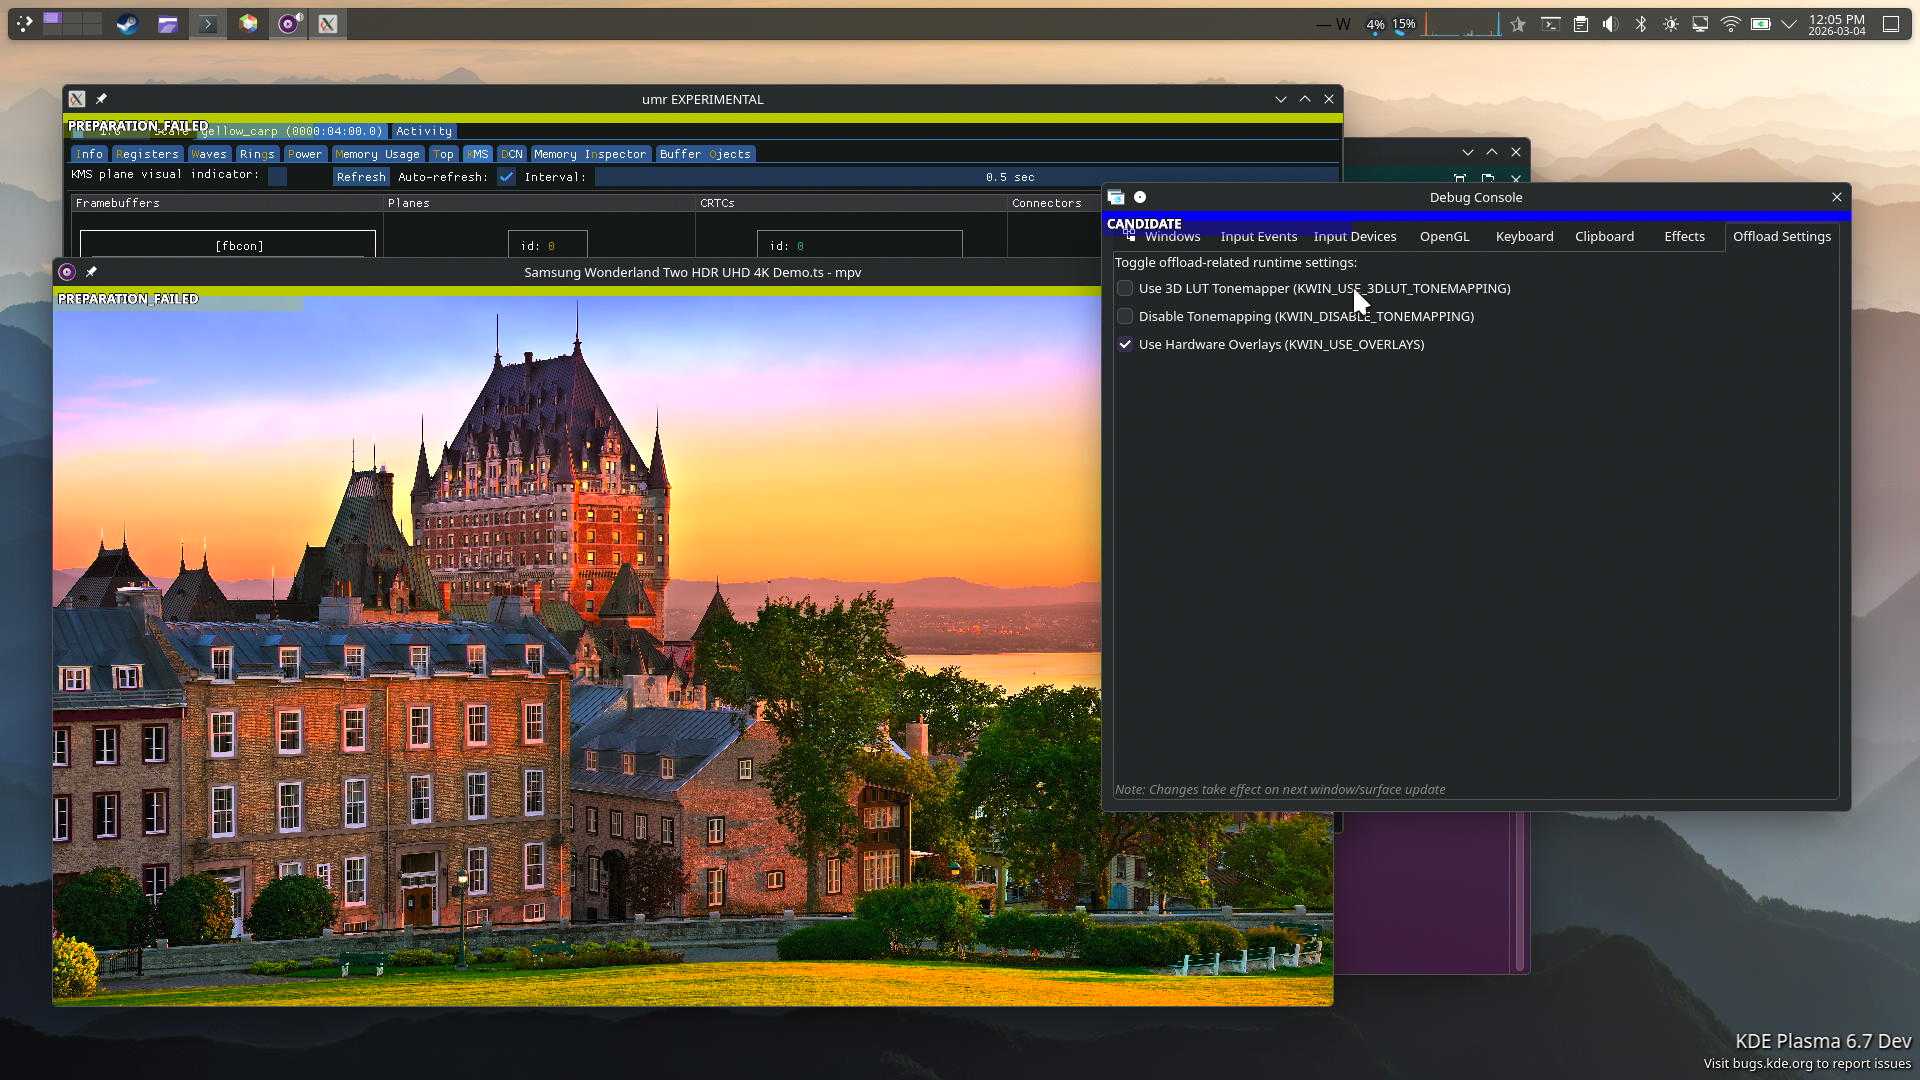Image resolution: width=1920 pixels, height=1080 pixels.
Task: Enable Use 3D LUT Tonemapper checkbox
Action: click(x=1125, y=288)
